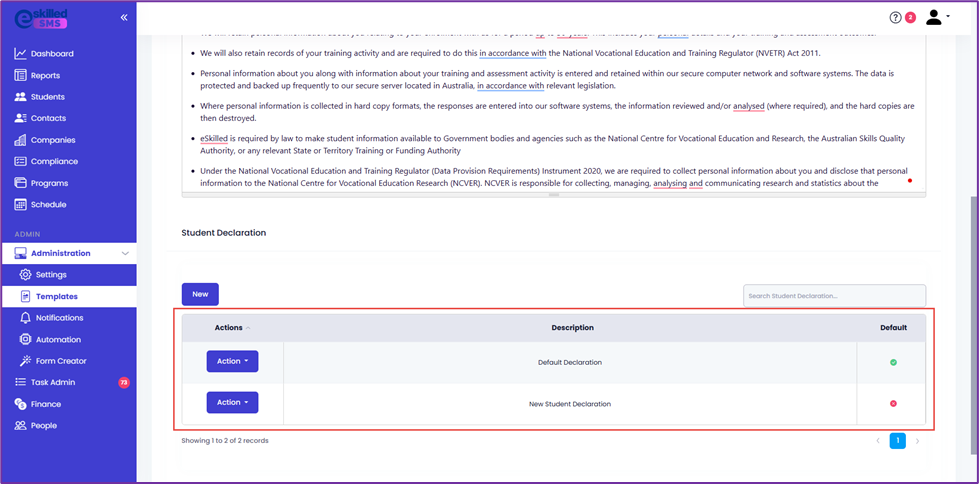Open Form Creator page
The width and height of the screenshot is (979, 484).
coord(61,361)
